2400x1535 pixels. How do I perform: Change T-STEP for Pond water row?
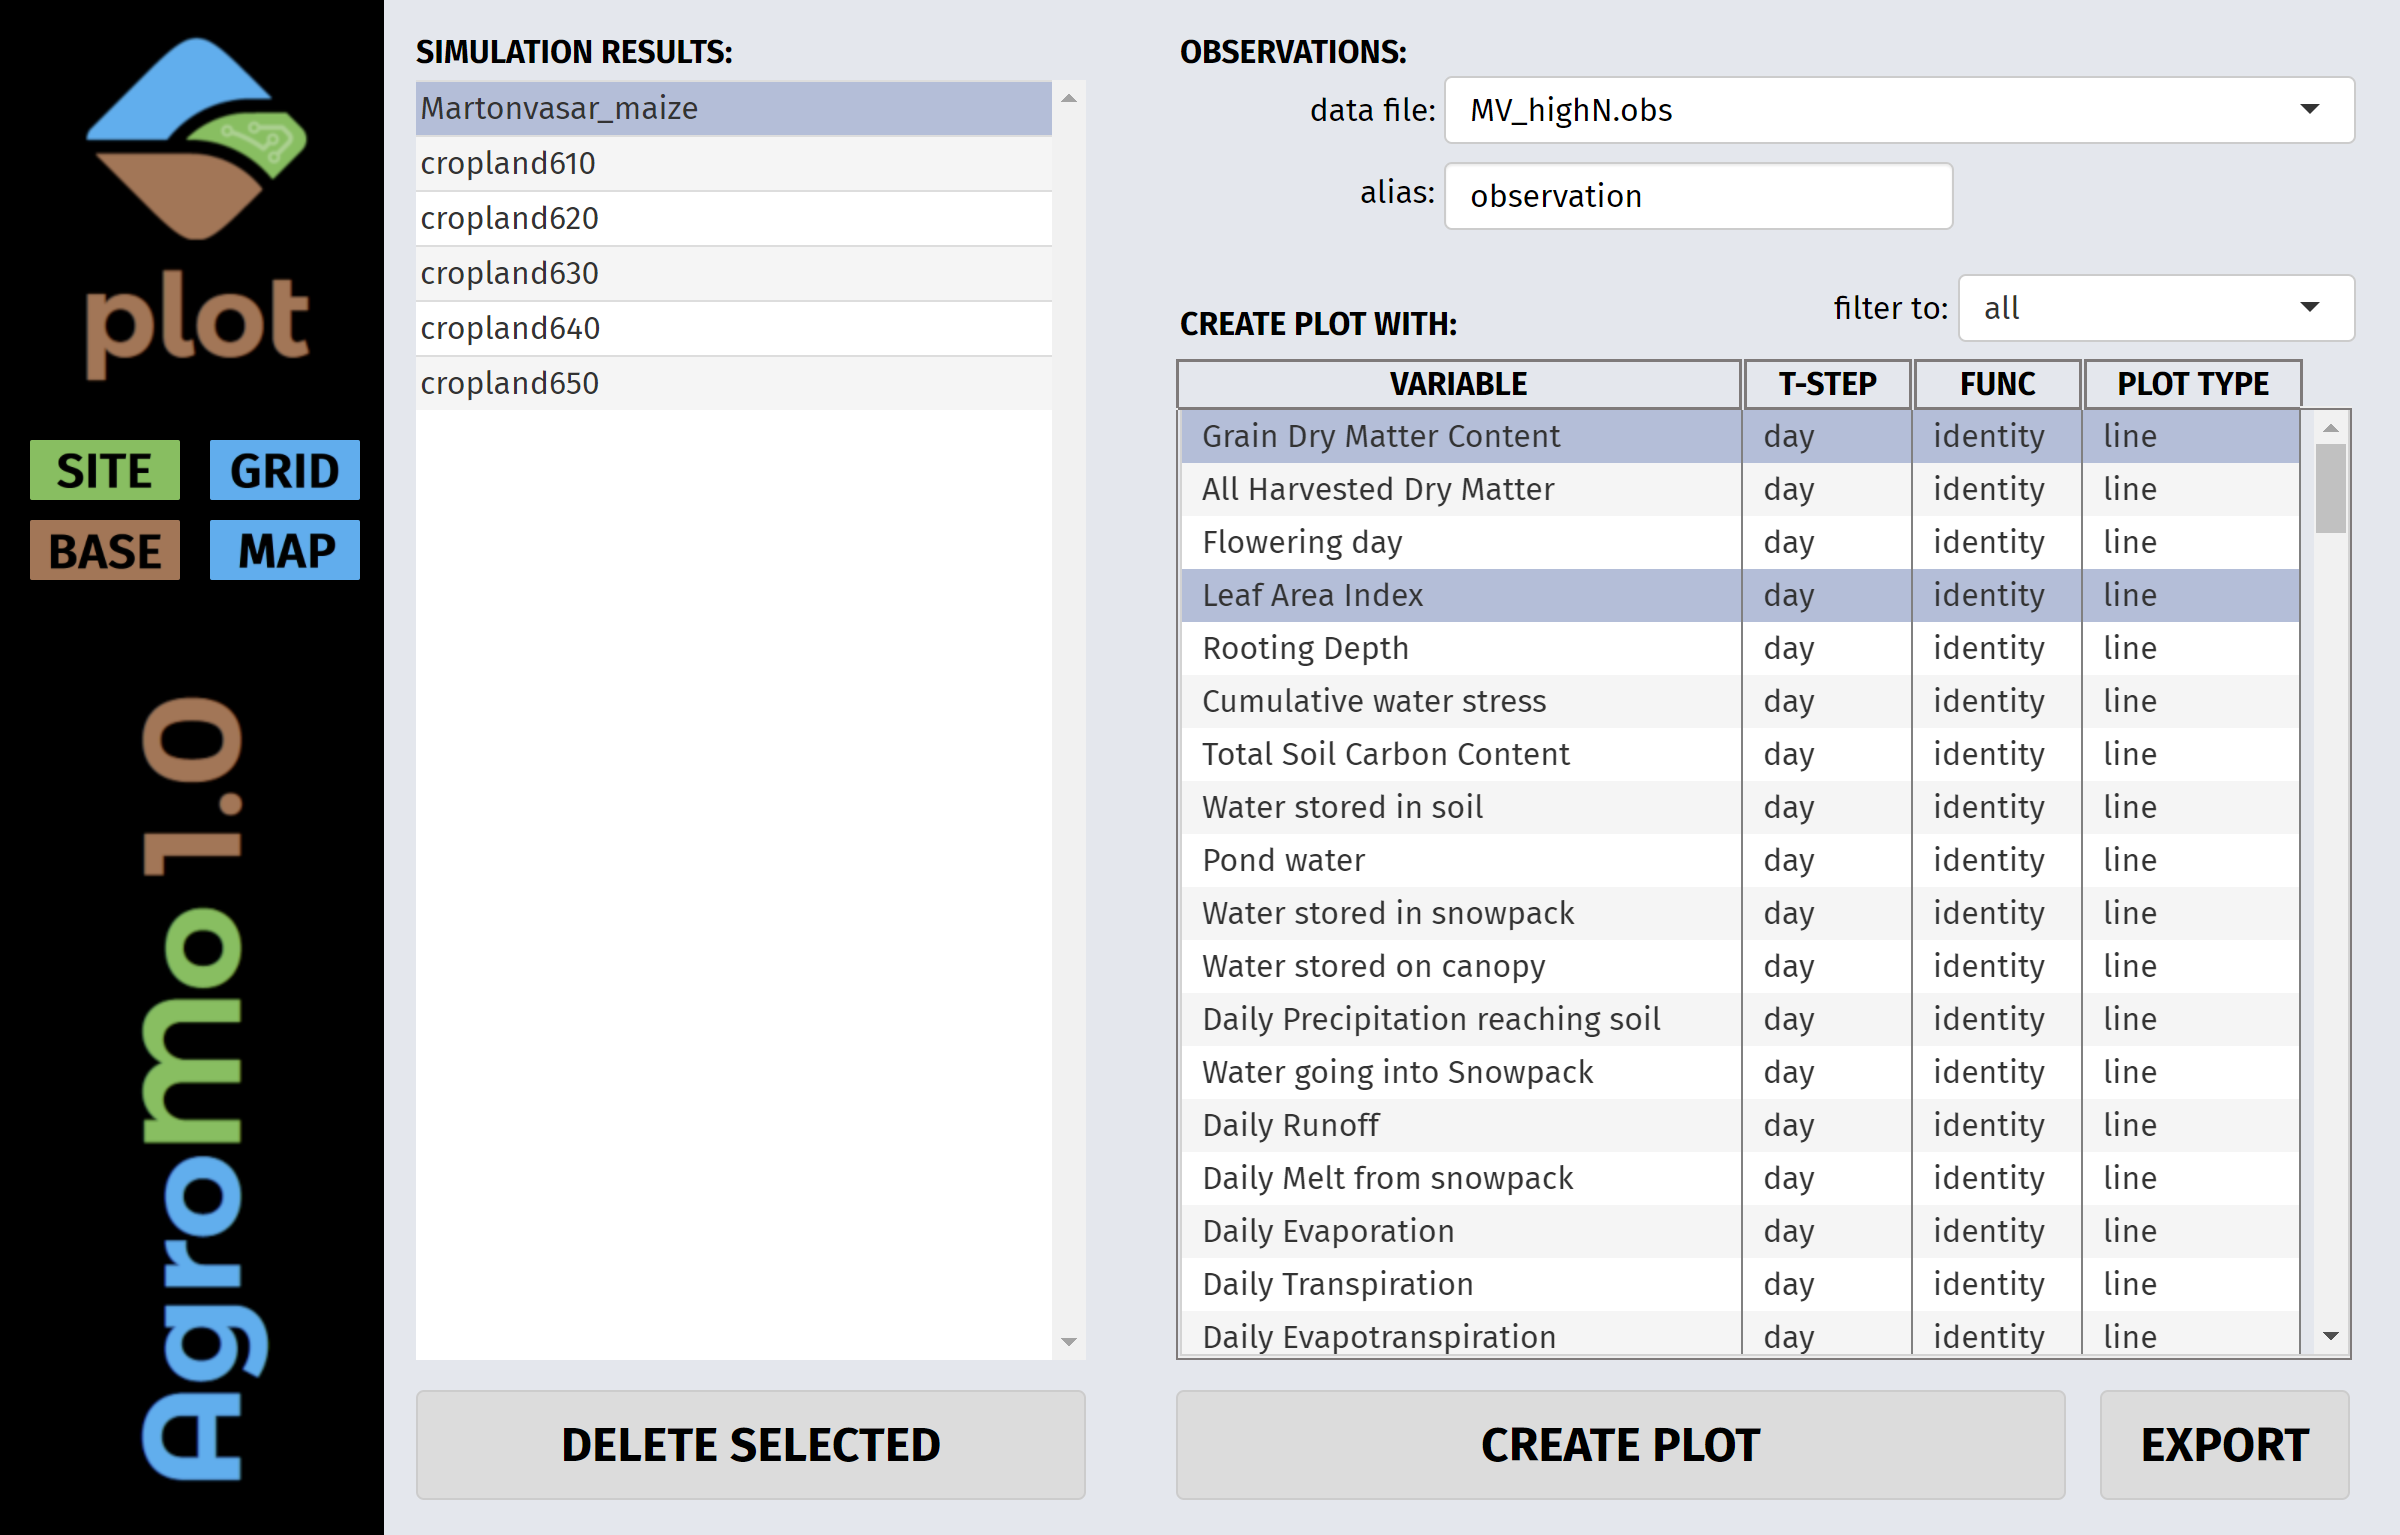point(1826,860)
